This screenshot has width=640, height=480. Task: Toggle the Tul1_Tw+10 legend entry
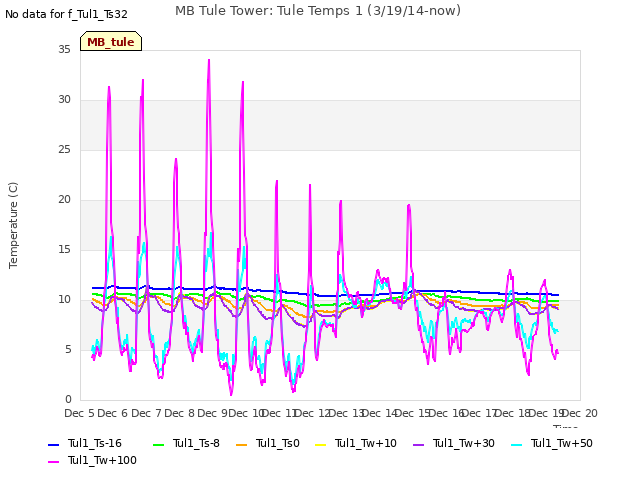(x=356, y=443)
